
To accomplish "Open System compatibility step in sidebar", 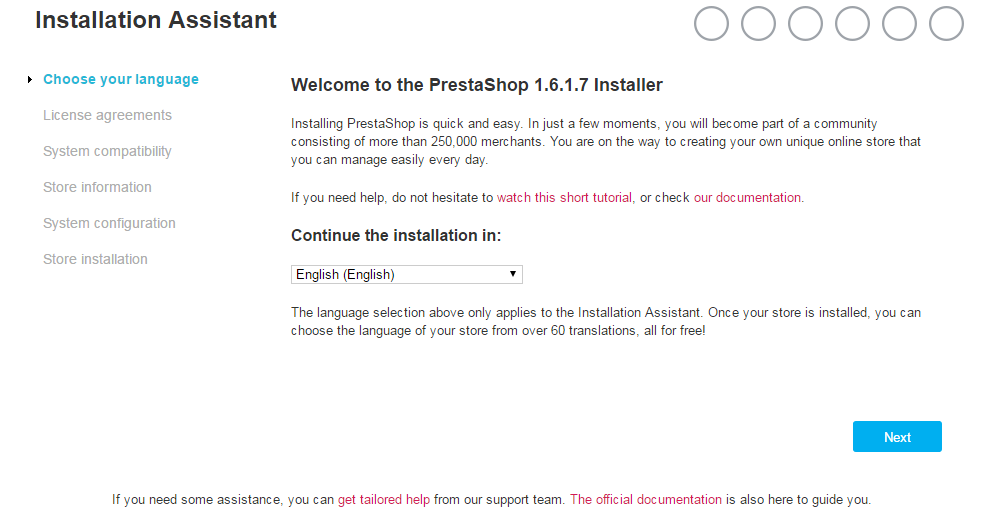I will click(x=107, y=151).
